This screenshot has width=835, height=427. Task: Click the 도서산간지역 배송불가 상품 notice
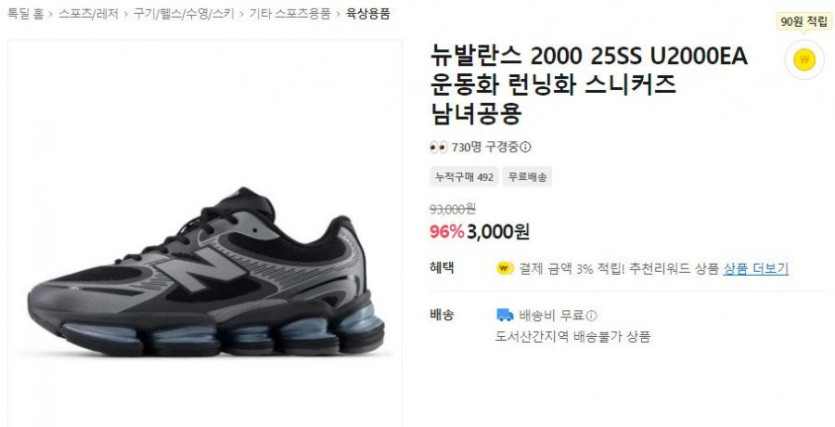(573, 337)
